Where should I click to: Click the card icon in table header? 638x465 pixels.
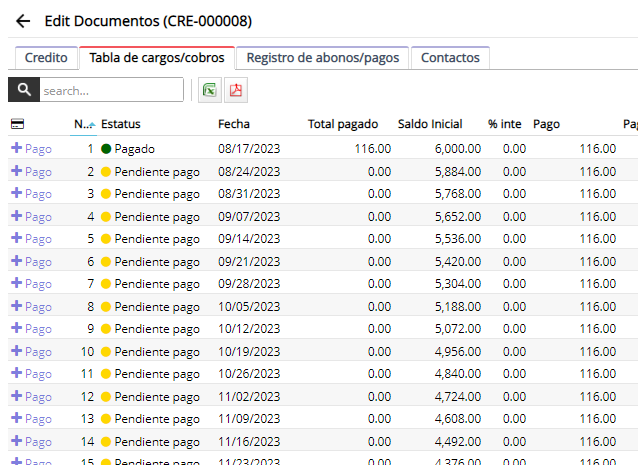[17, 124]
